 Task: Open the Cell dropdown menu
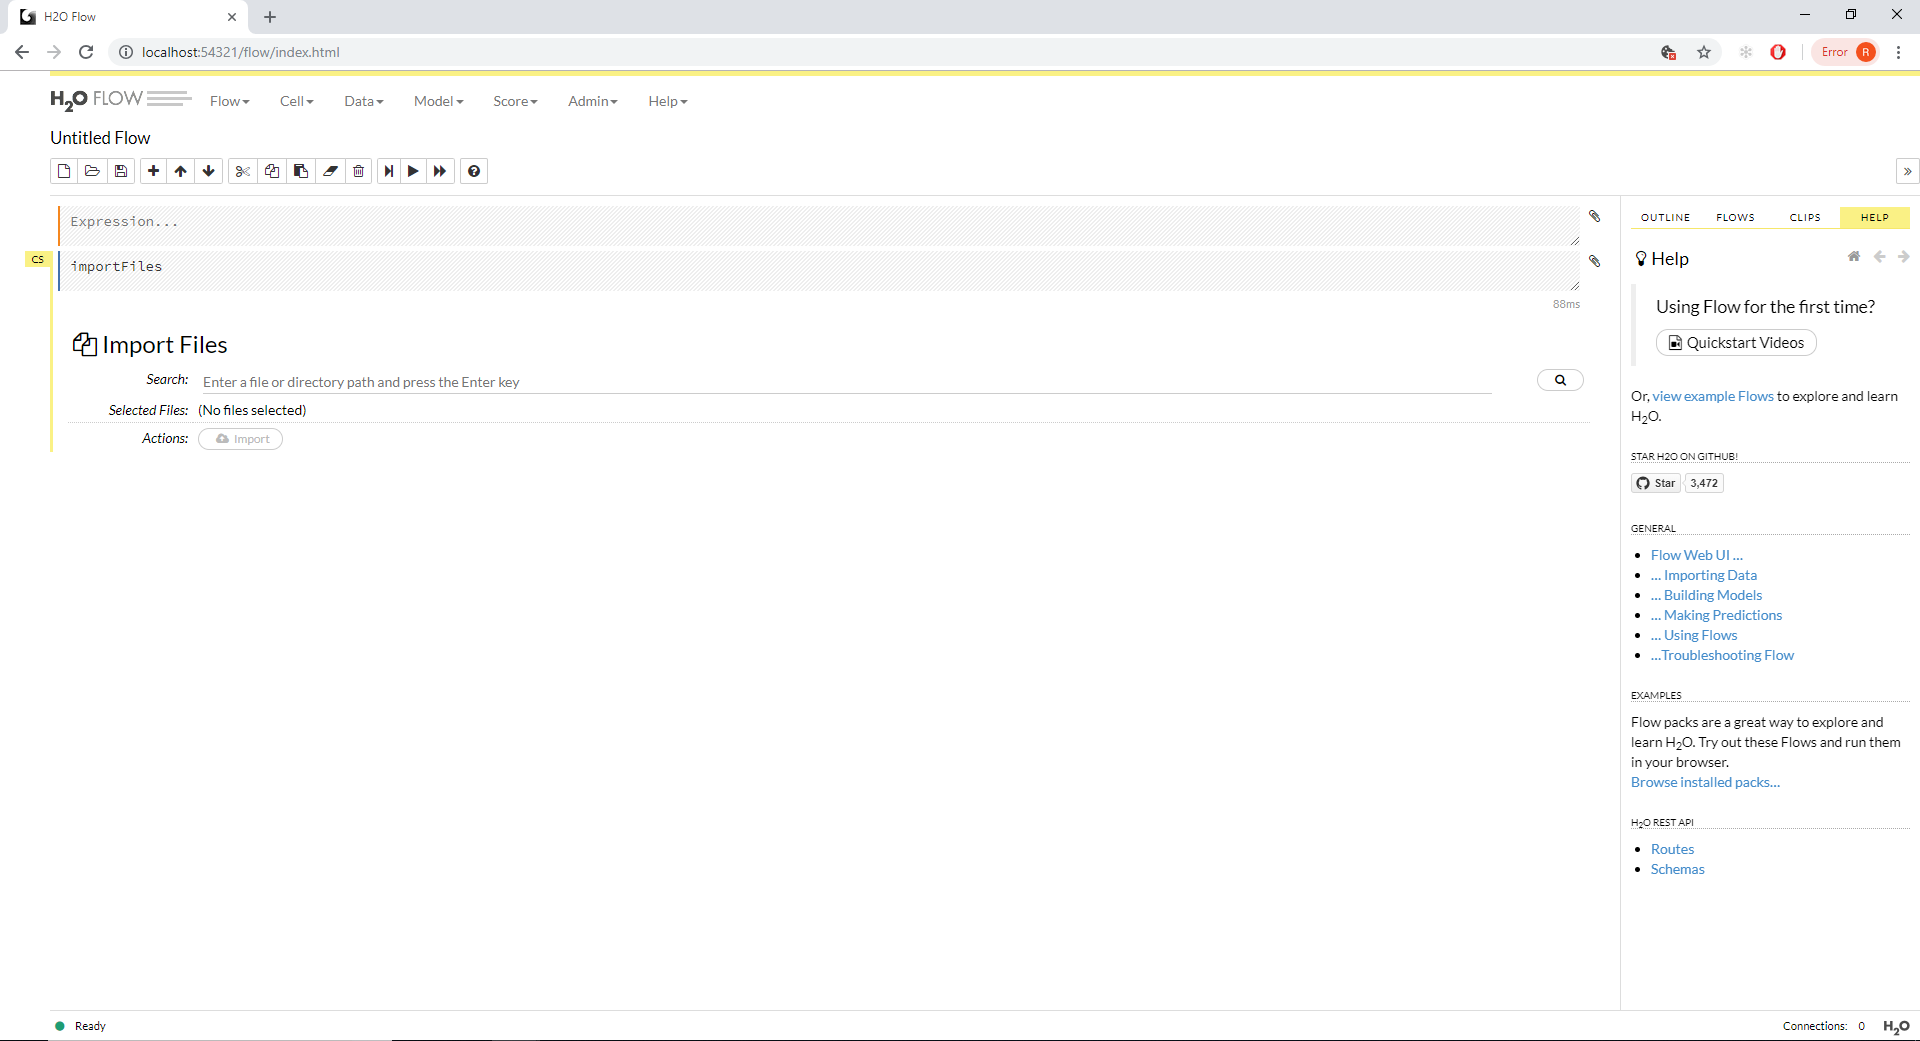pos(297,101)
